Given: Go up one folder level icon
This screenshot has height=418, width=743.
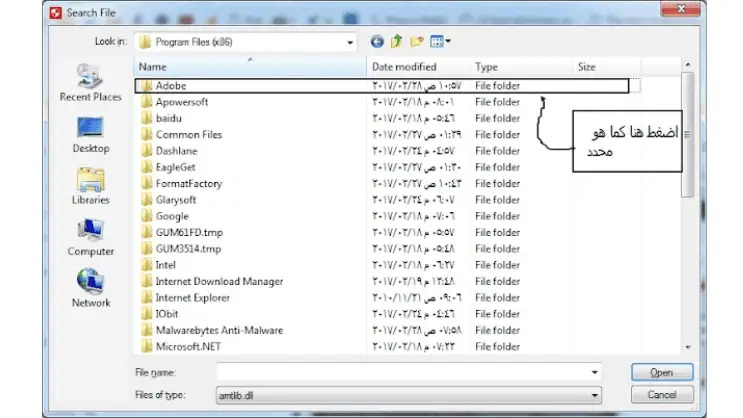Looking at the screenshot, I should [x=397, y=42].
